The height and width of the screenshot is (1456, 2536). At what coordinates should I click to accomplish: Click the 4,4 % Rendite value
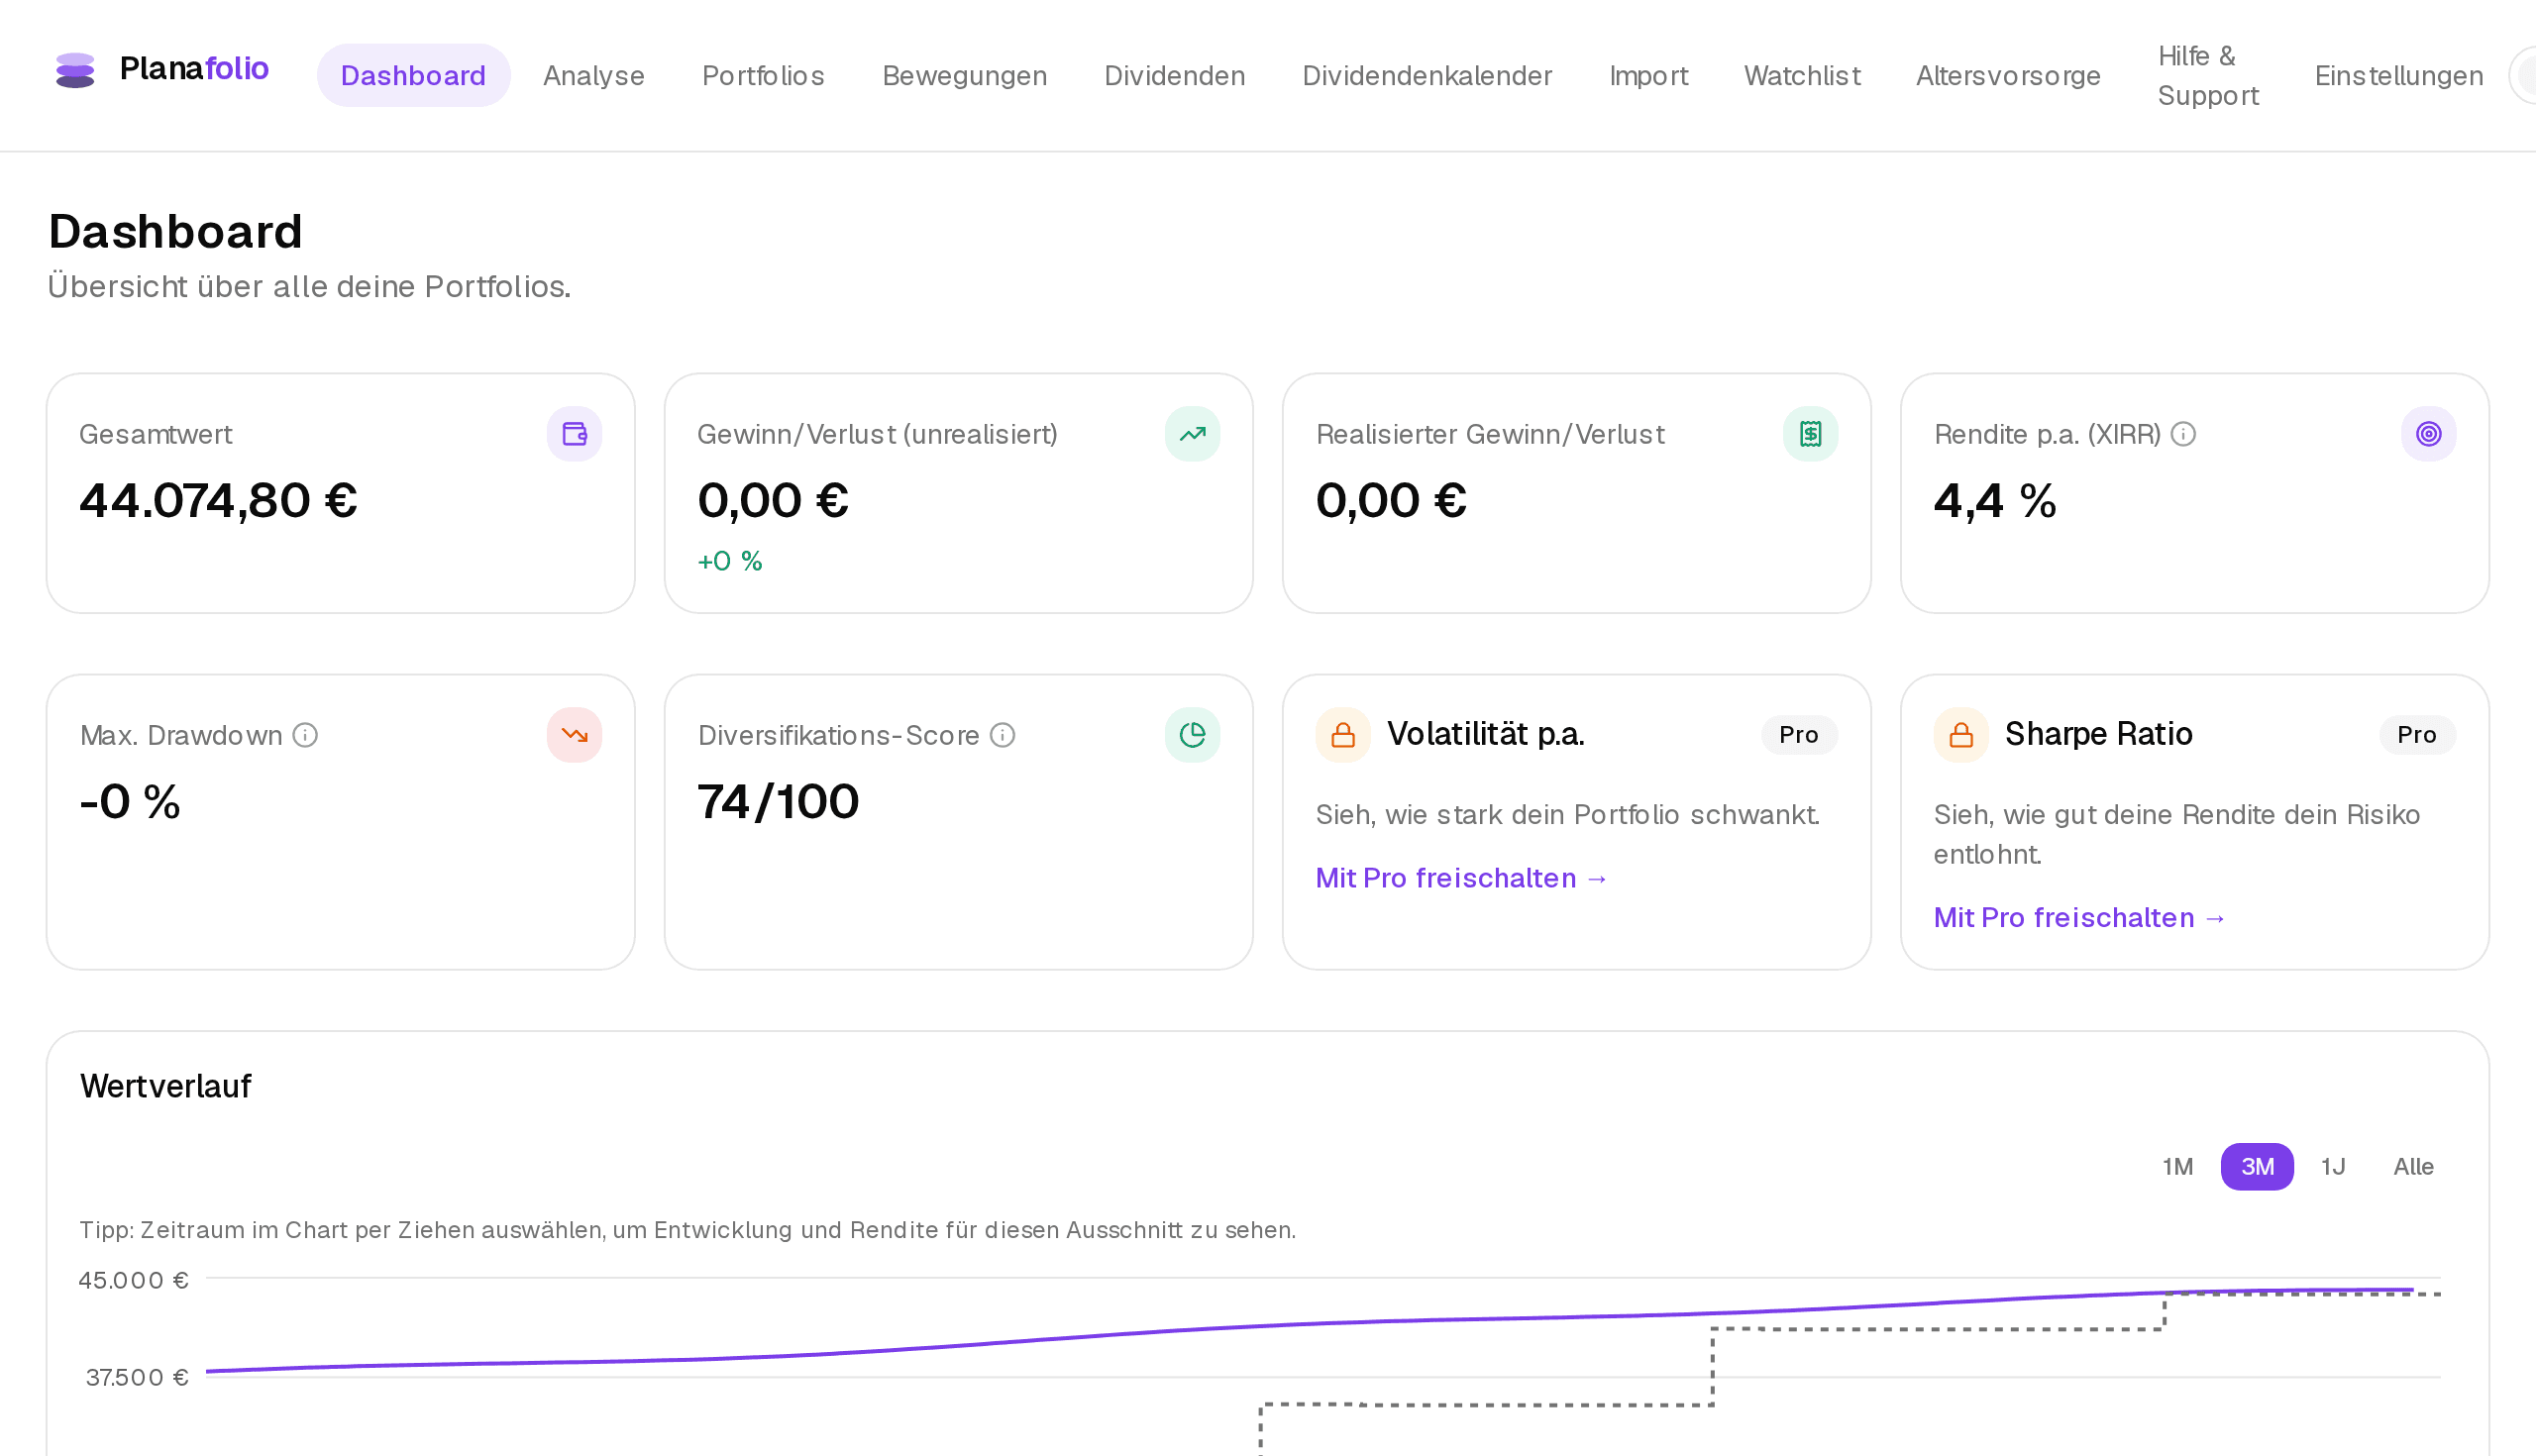click(x=1995, y=501)
